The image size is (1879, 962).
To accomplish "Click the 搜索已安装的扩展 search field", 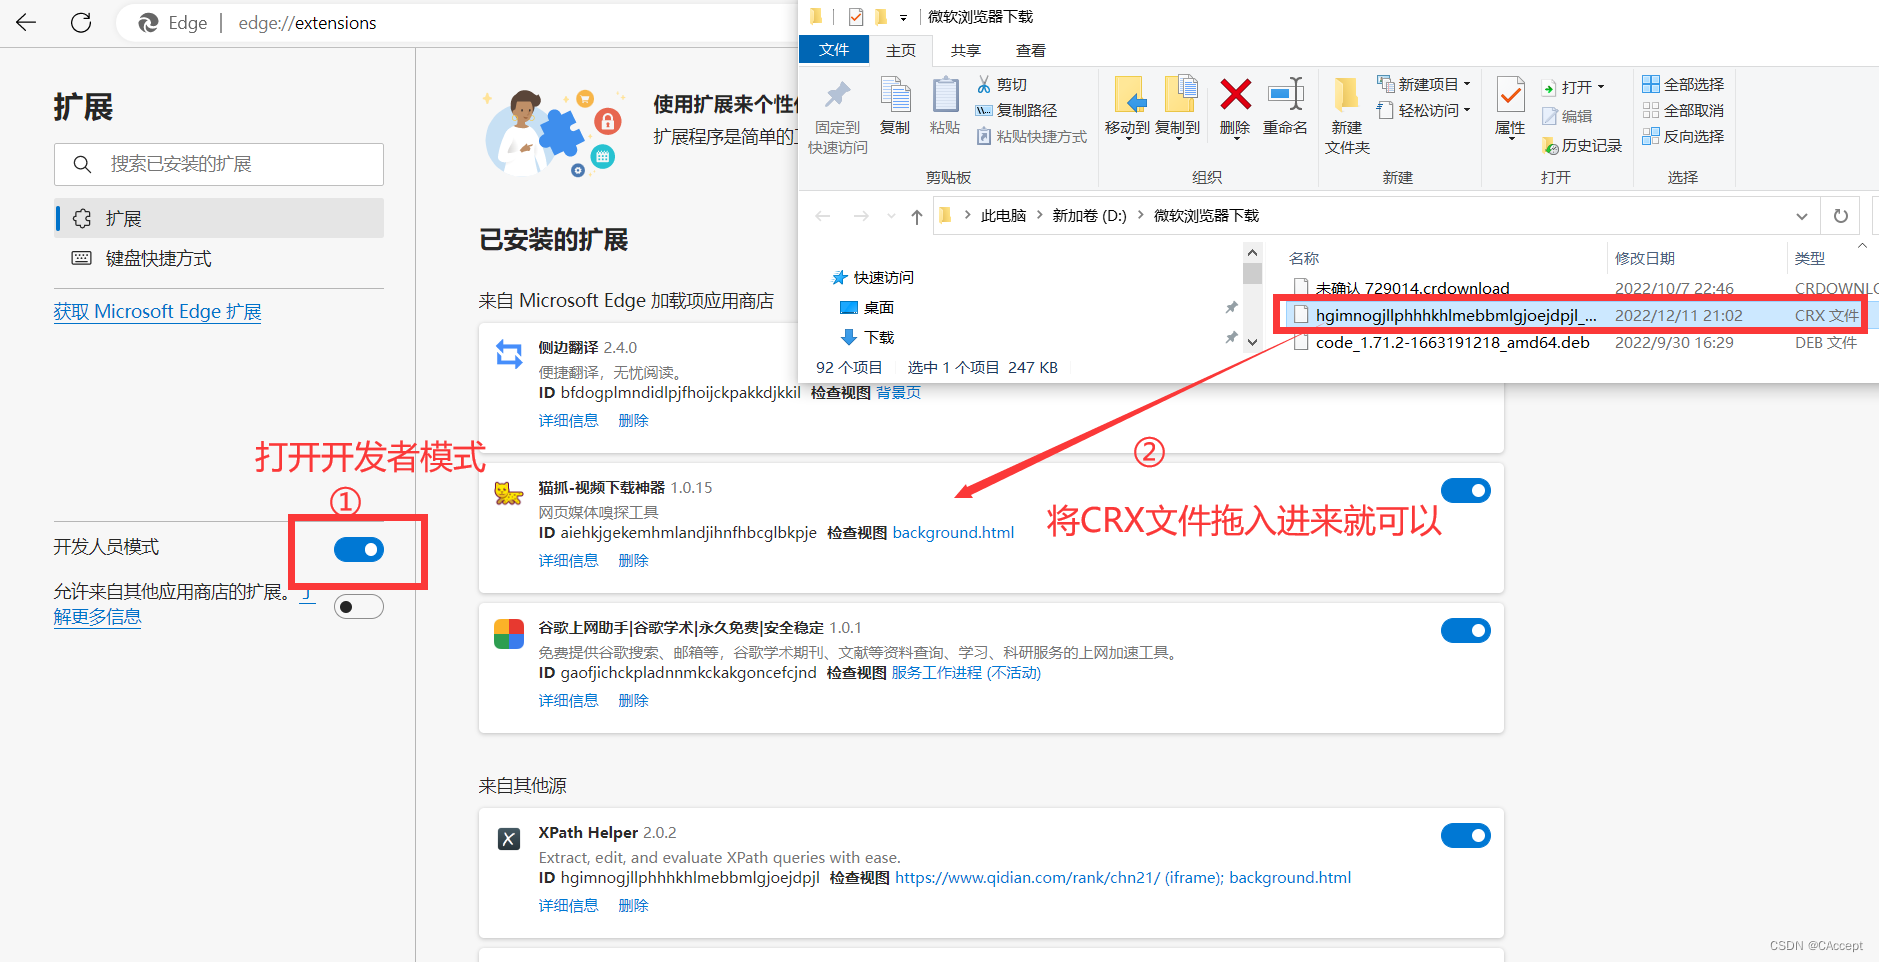I will pos(219,164).
